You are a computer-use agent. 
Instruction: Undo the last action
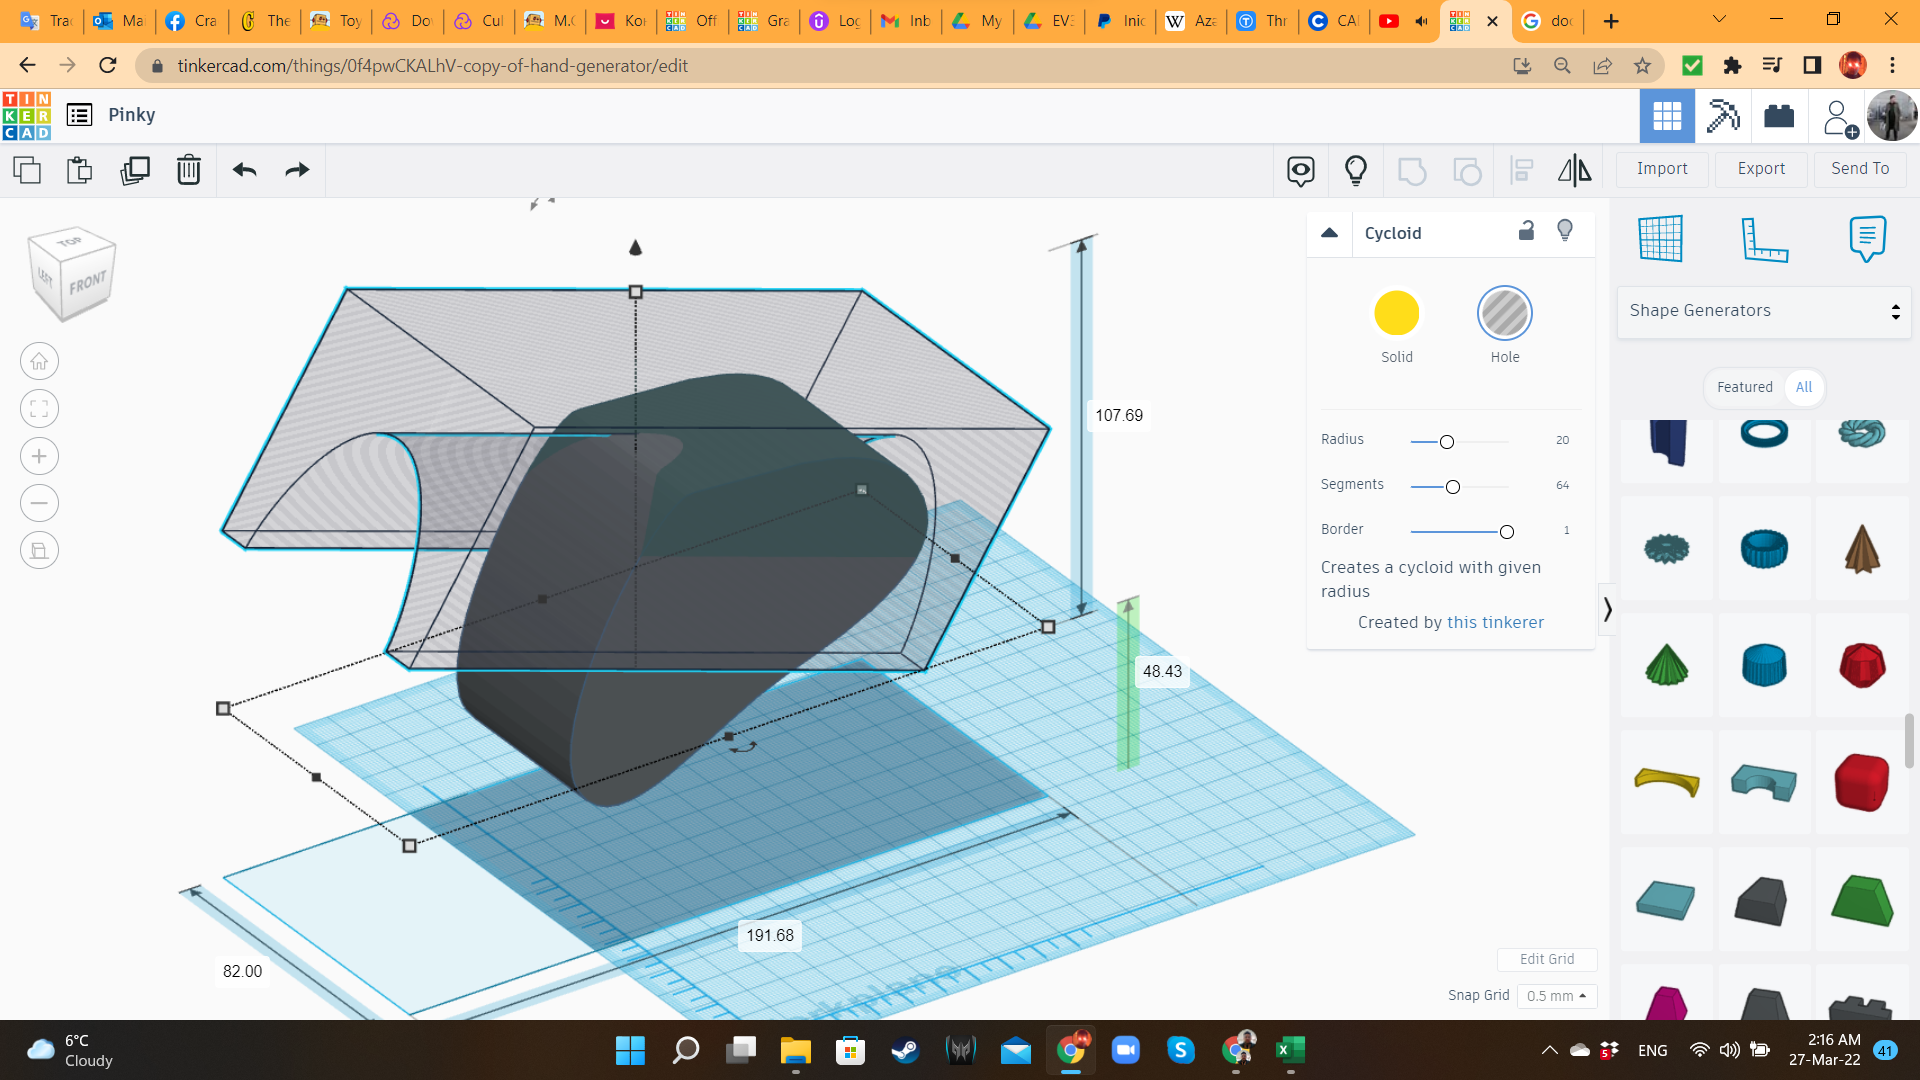click(245, 170)
